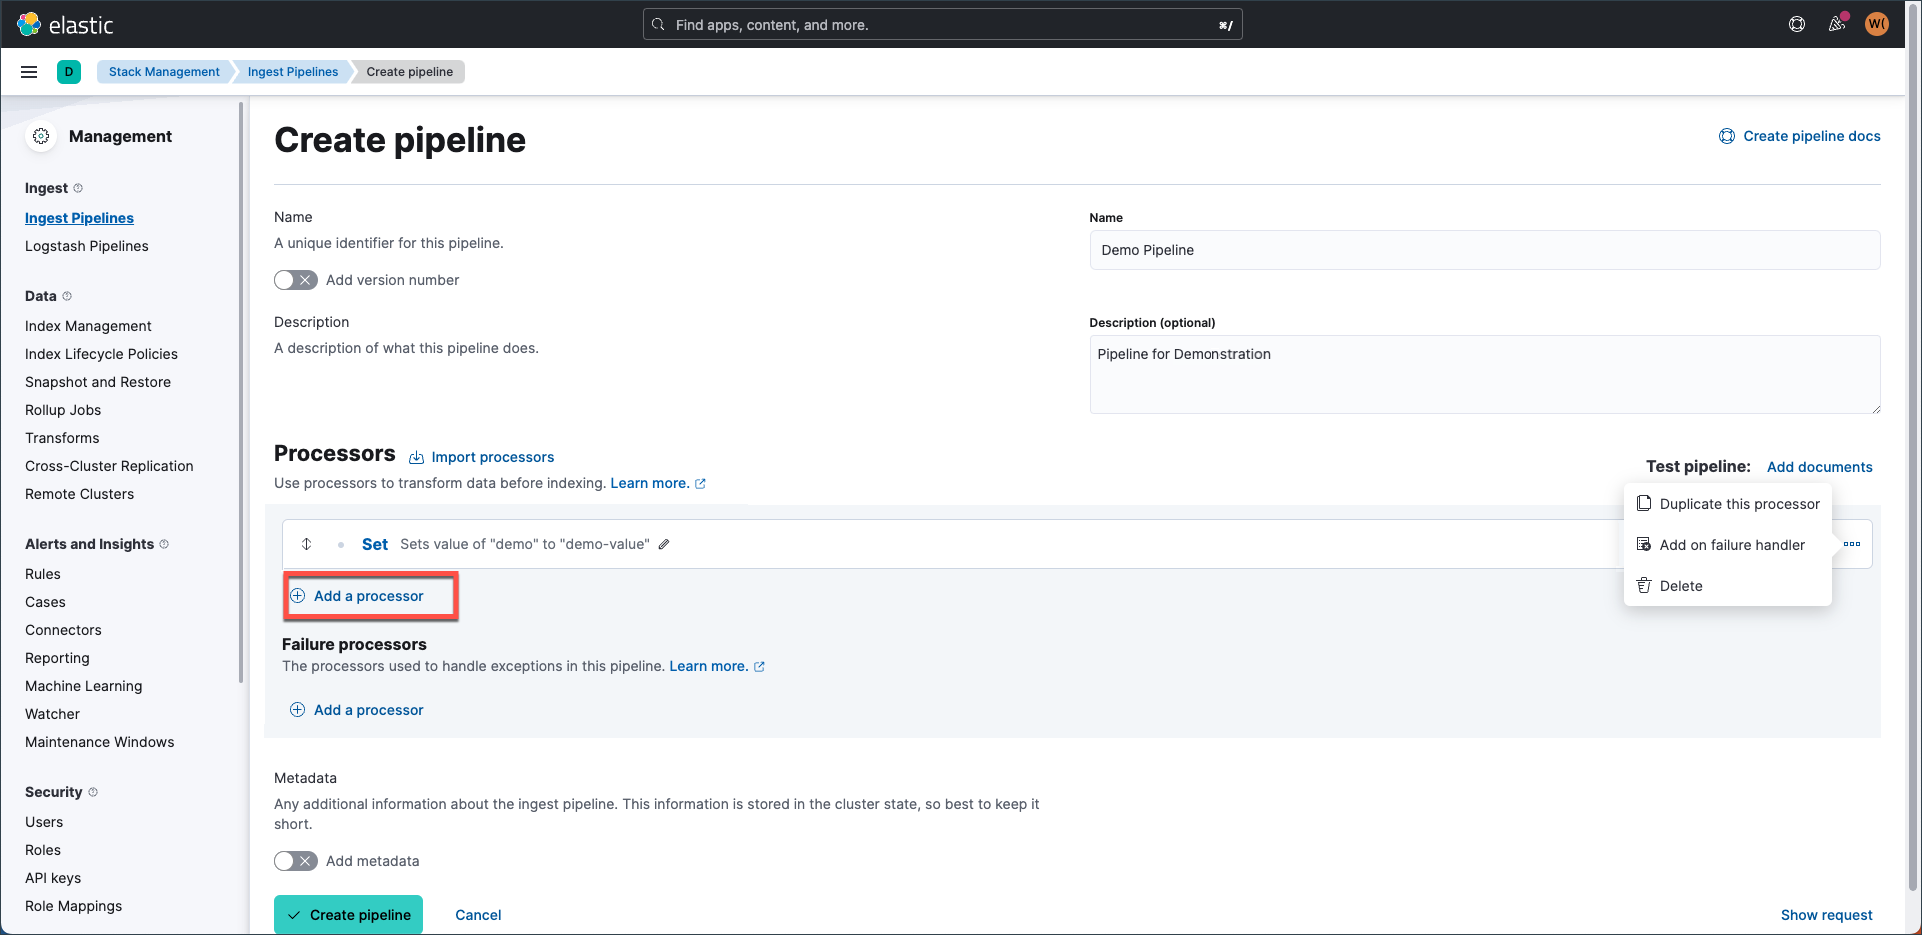Click the user avatar
The width and height of the screenshot is (1922, 935).
pos(1877,24)
